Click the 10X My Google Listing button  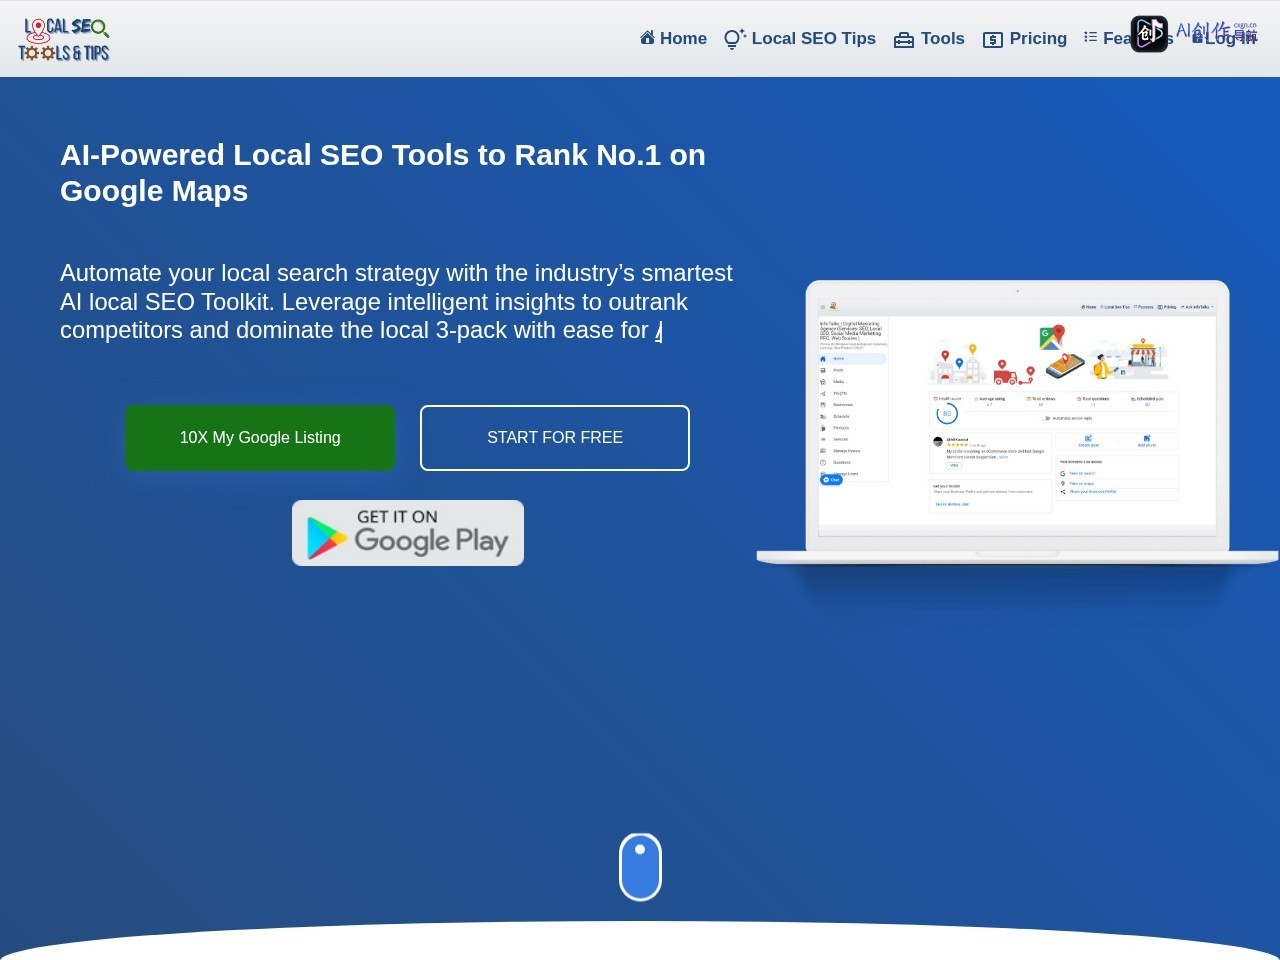click(260, 438)
